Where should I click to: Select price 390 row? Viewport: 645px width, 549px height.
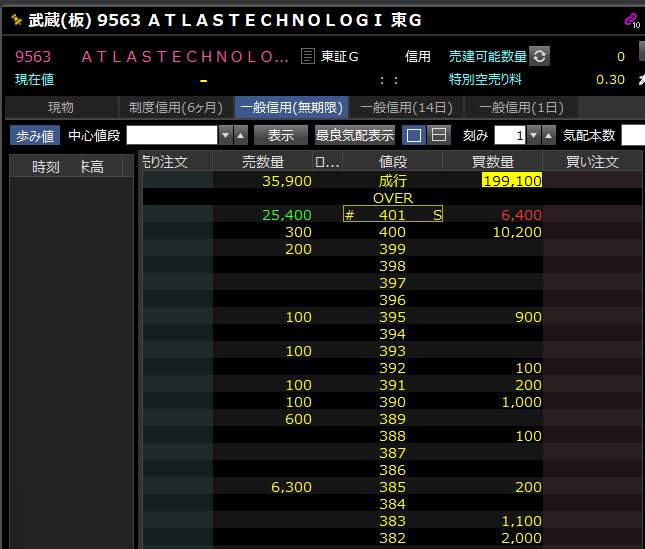[x=392, y=402]
